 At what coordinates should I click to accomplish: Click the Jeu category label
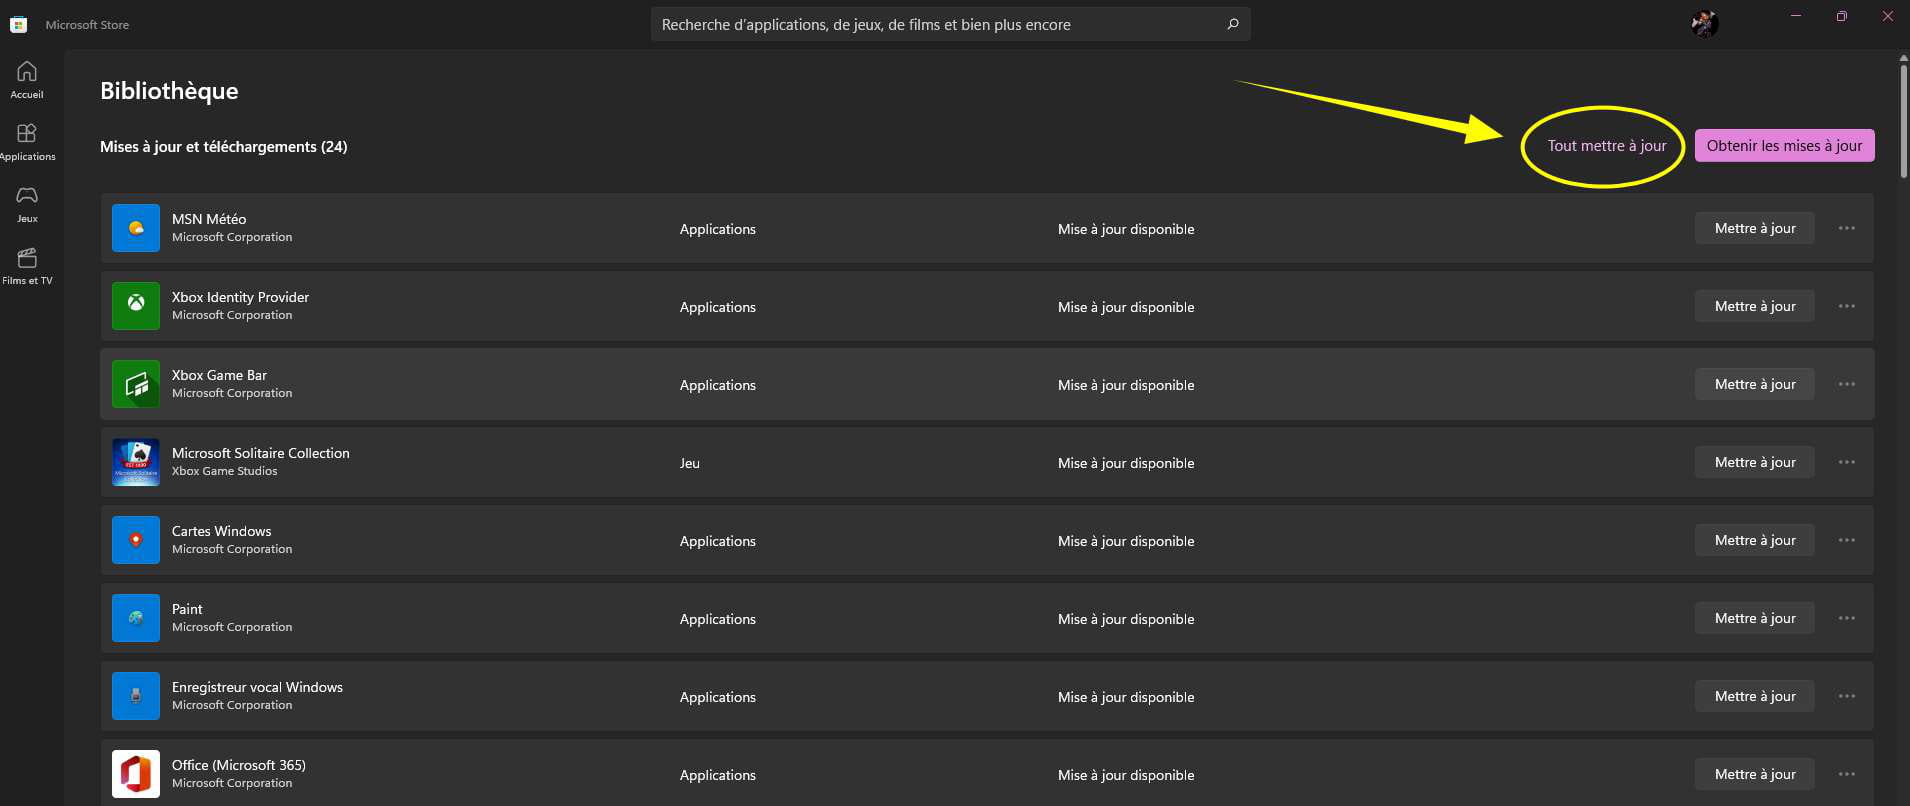(690, 463)
